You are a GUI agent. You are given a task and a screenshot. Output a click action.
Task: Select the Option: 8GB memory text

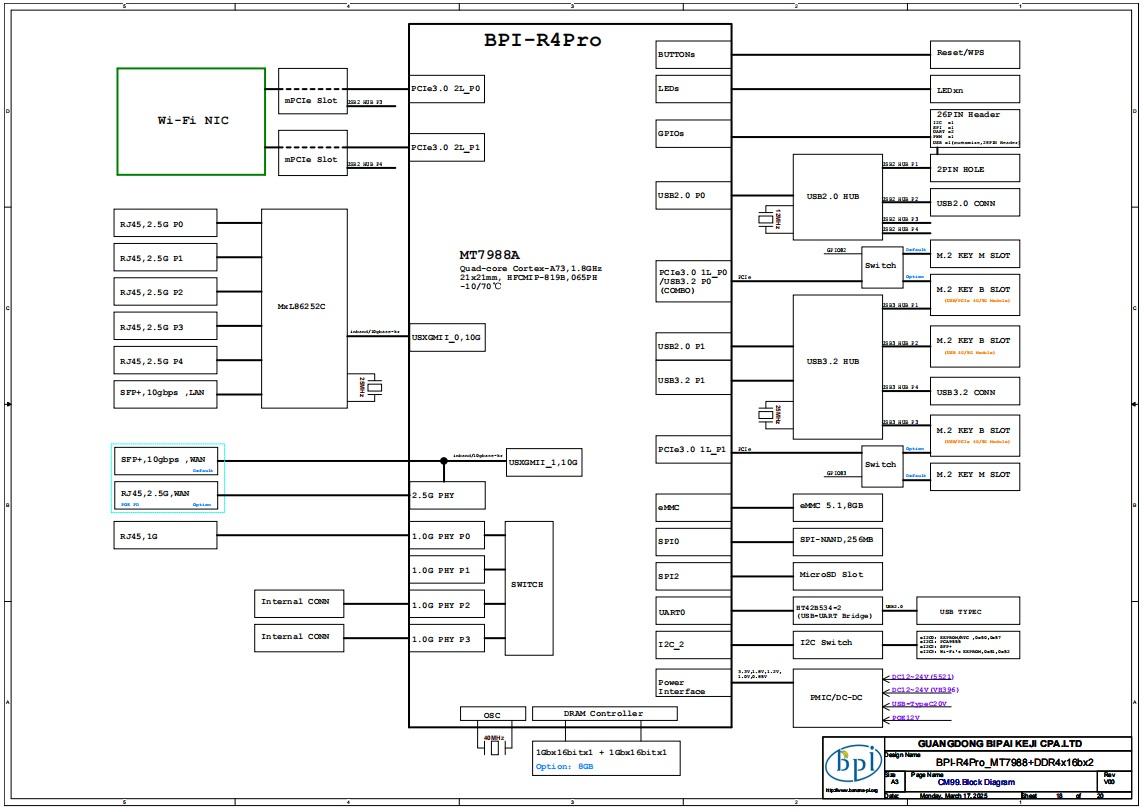click(x=564, y=767)
